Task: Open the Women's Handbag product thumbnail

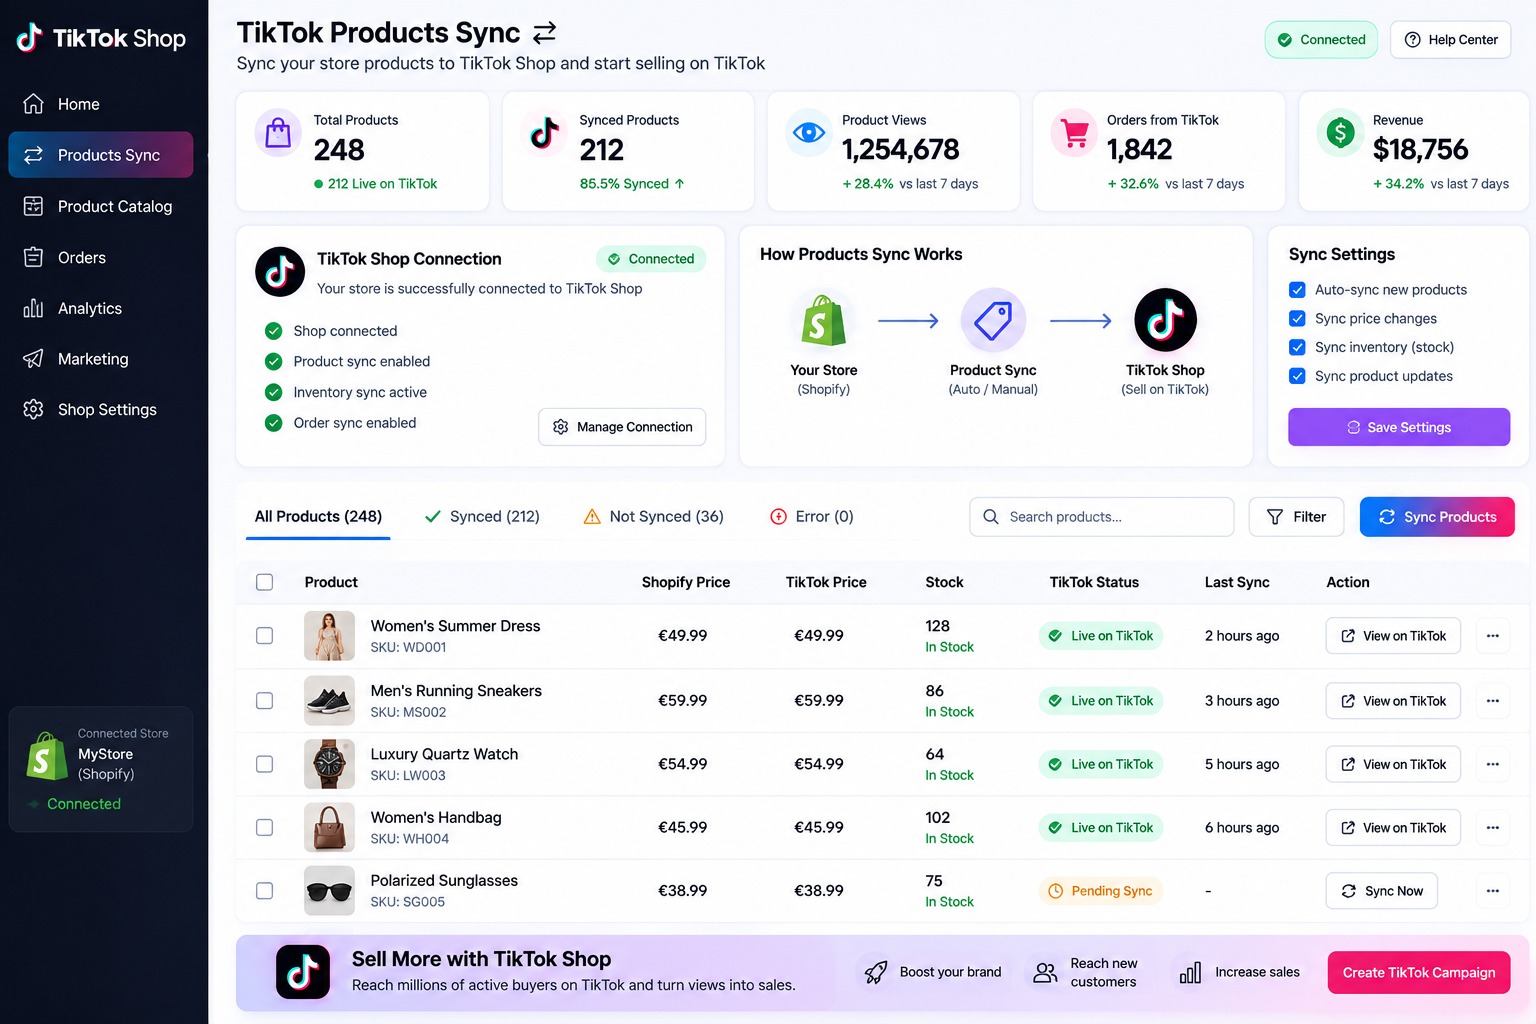Action: (329, 828)
